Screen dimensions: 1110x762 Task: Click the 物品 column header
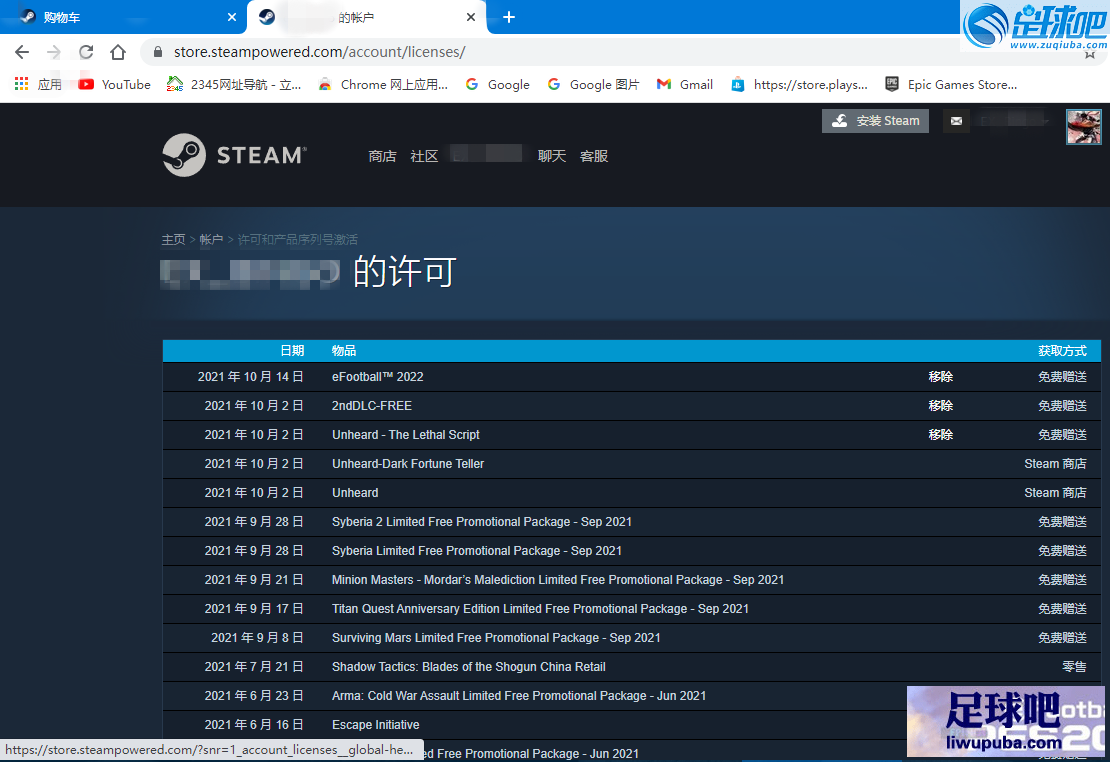[344, 351]
